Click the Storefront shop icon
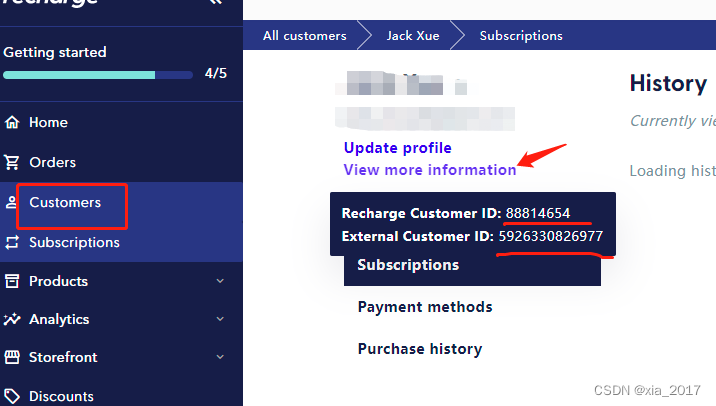 [12, 357]
